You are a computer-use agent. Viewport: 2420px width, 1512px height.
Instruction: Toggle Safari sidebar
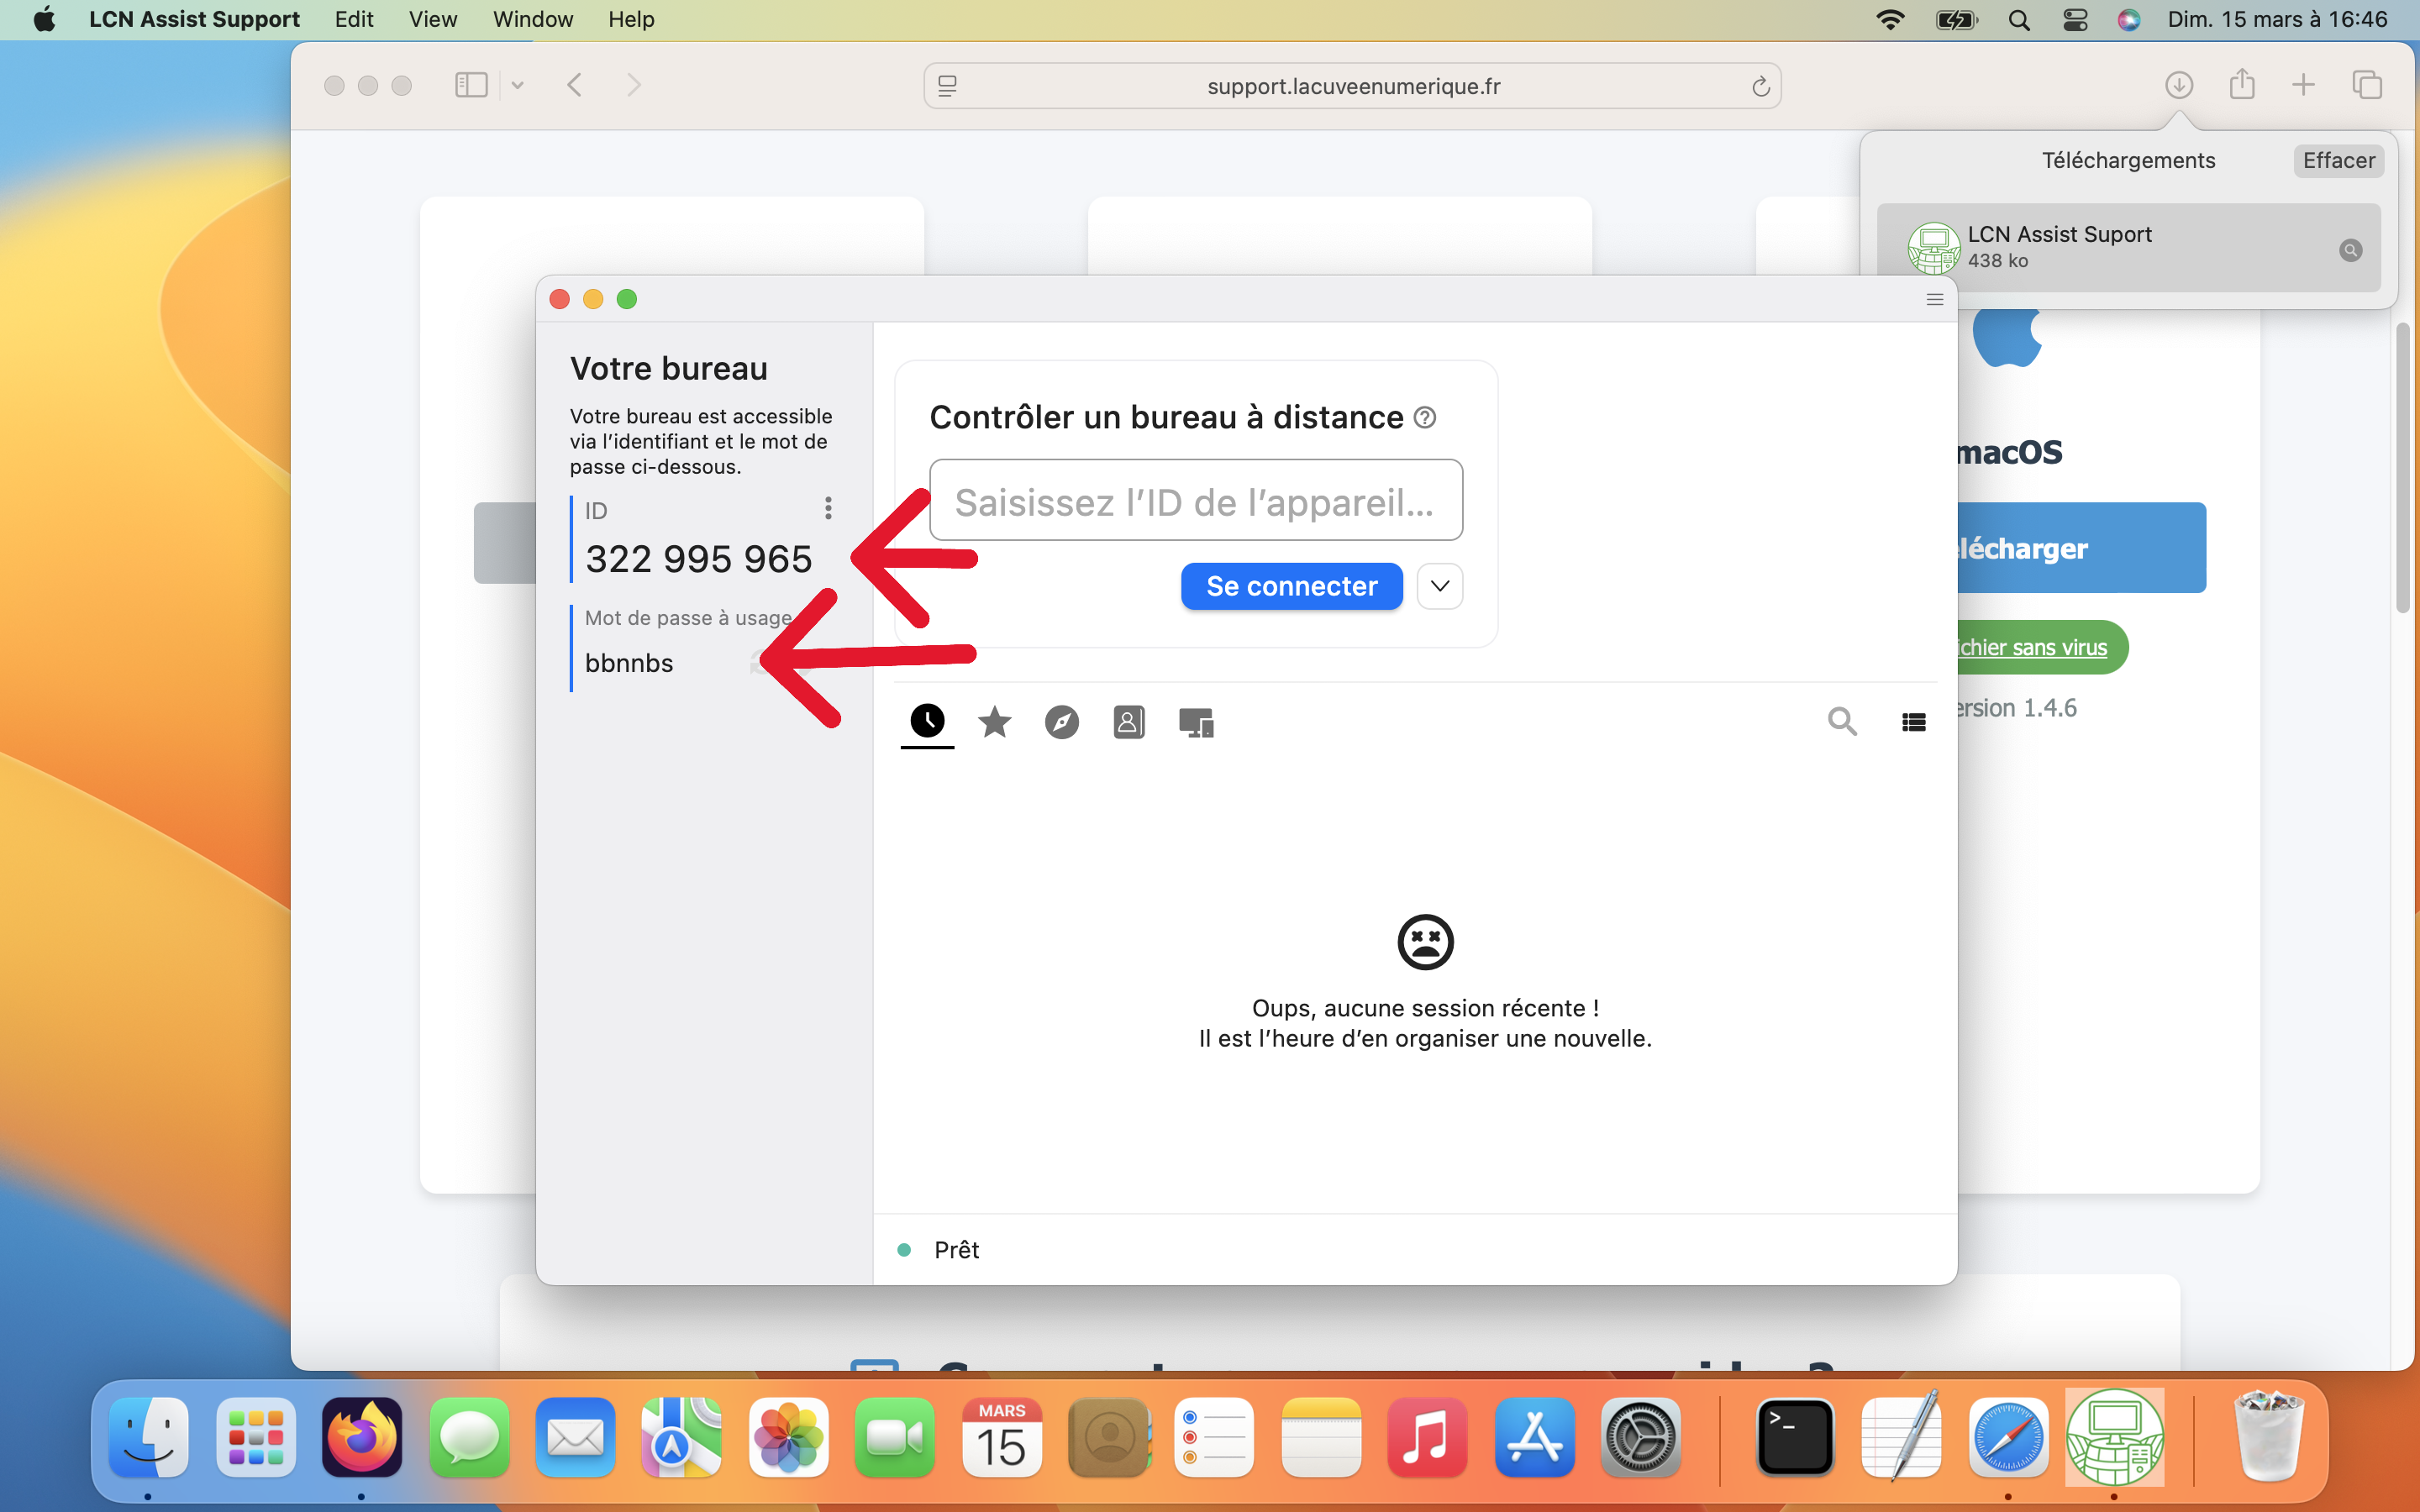[x=471, y=85]
